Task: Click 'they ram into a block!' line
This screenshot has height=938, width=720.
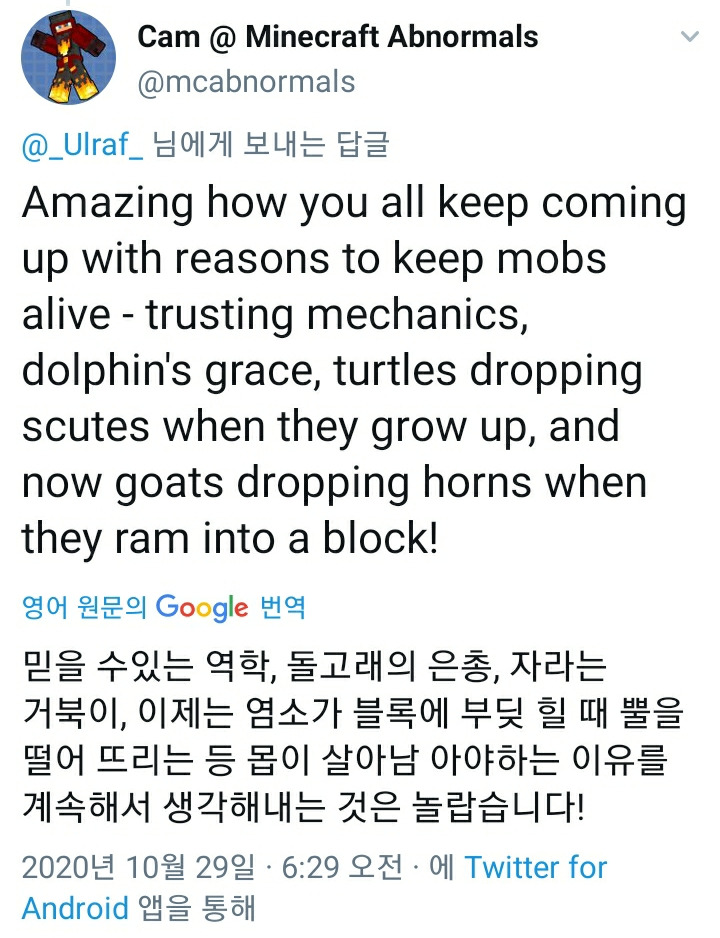Action: point(230,538)
